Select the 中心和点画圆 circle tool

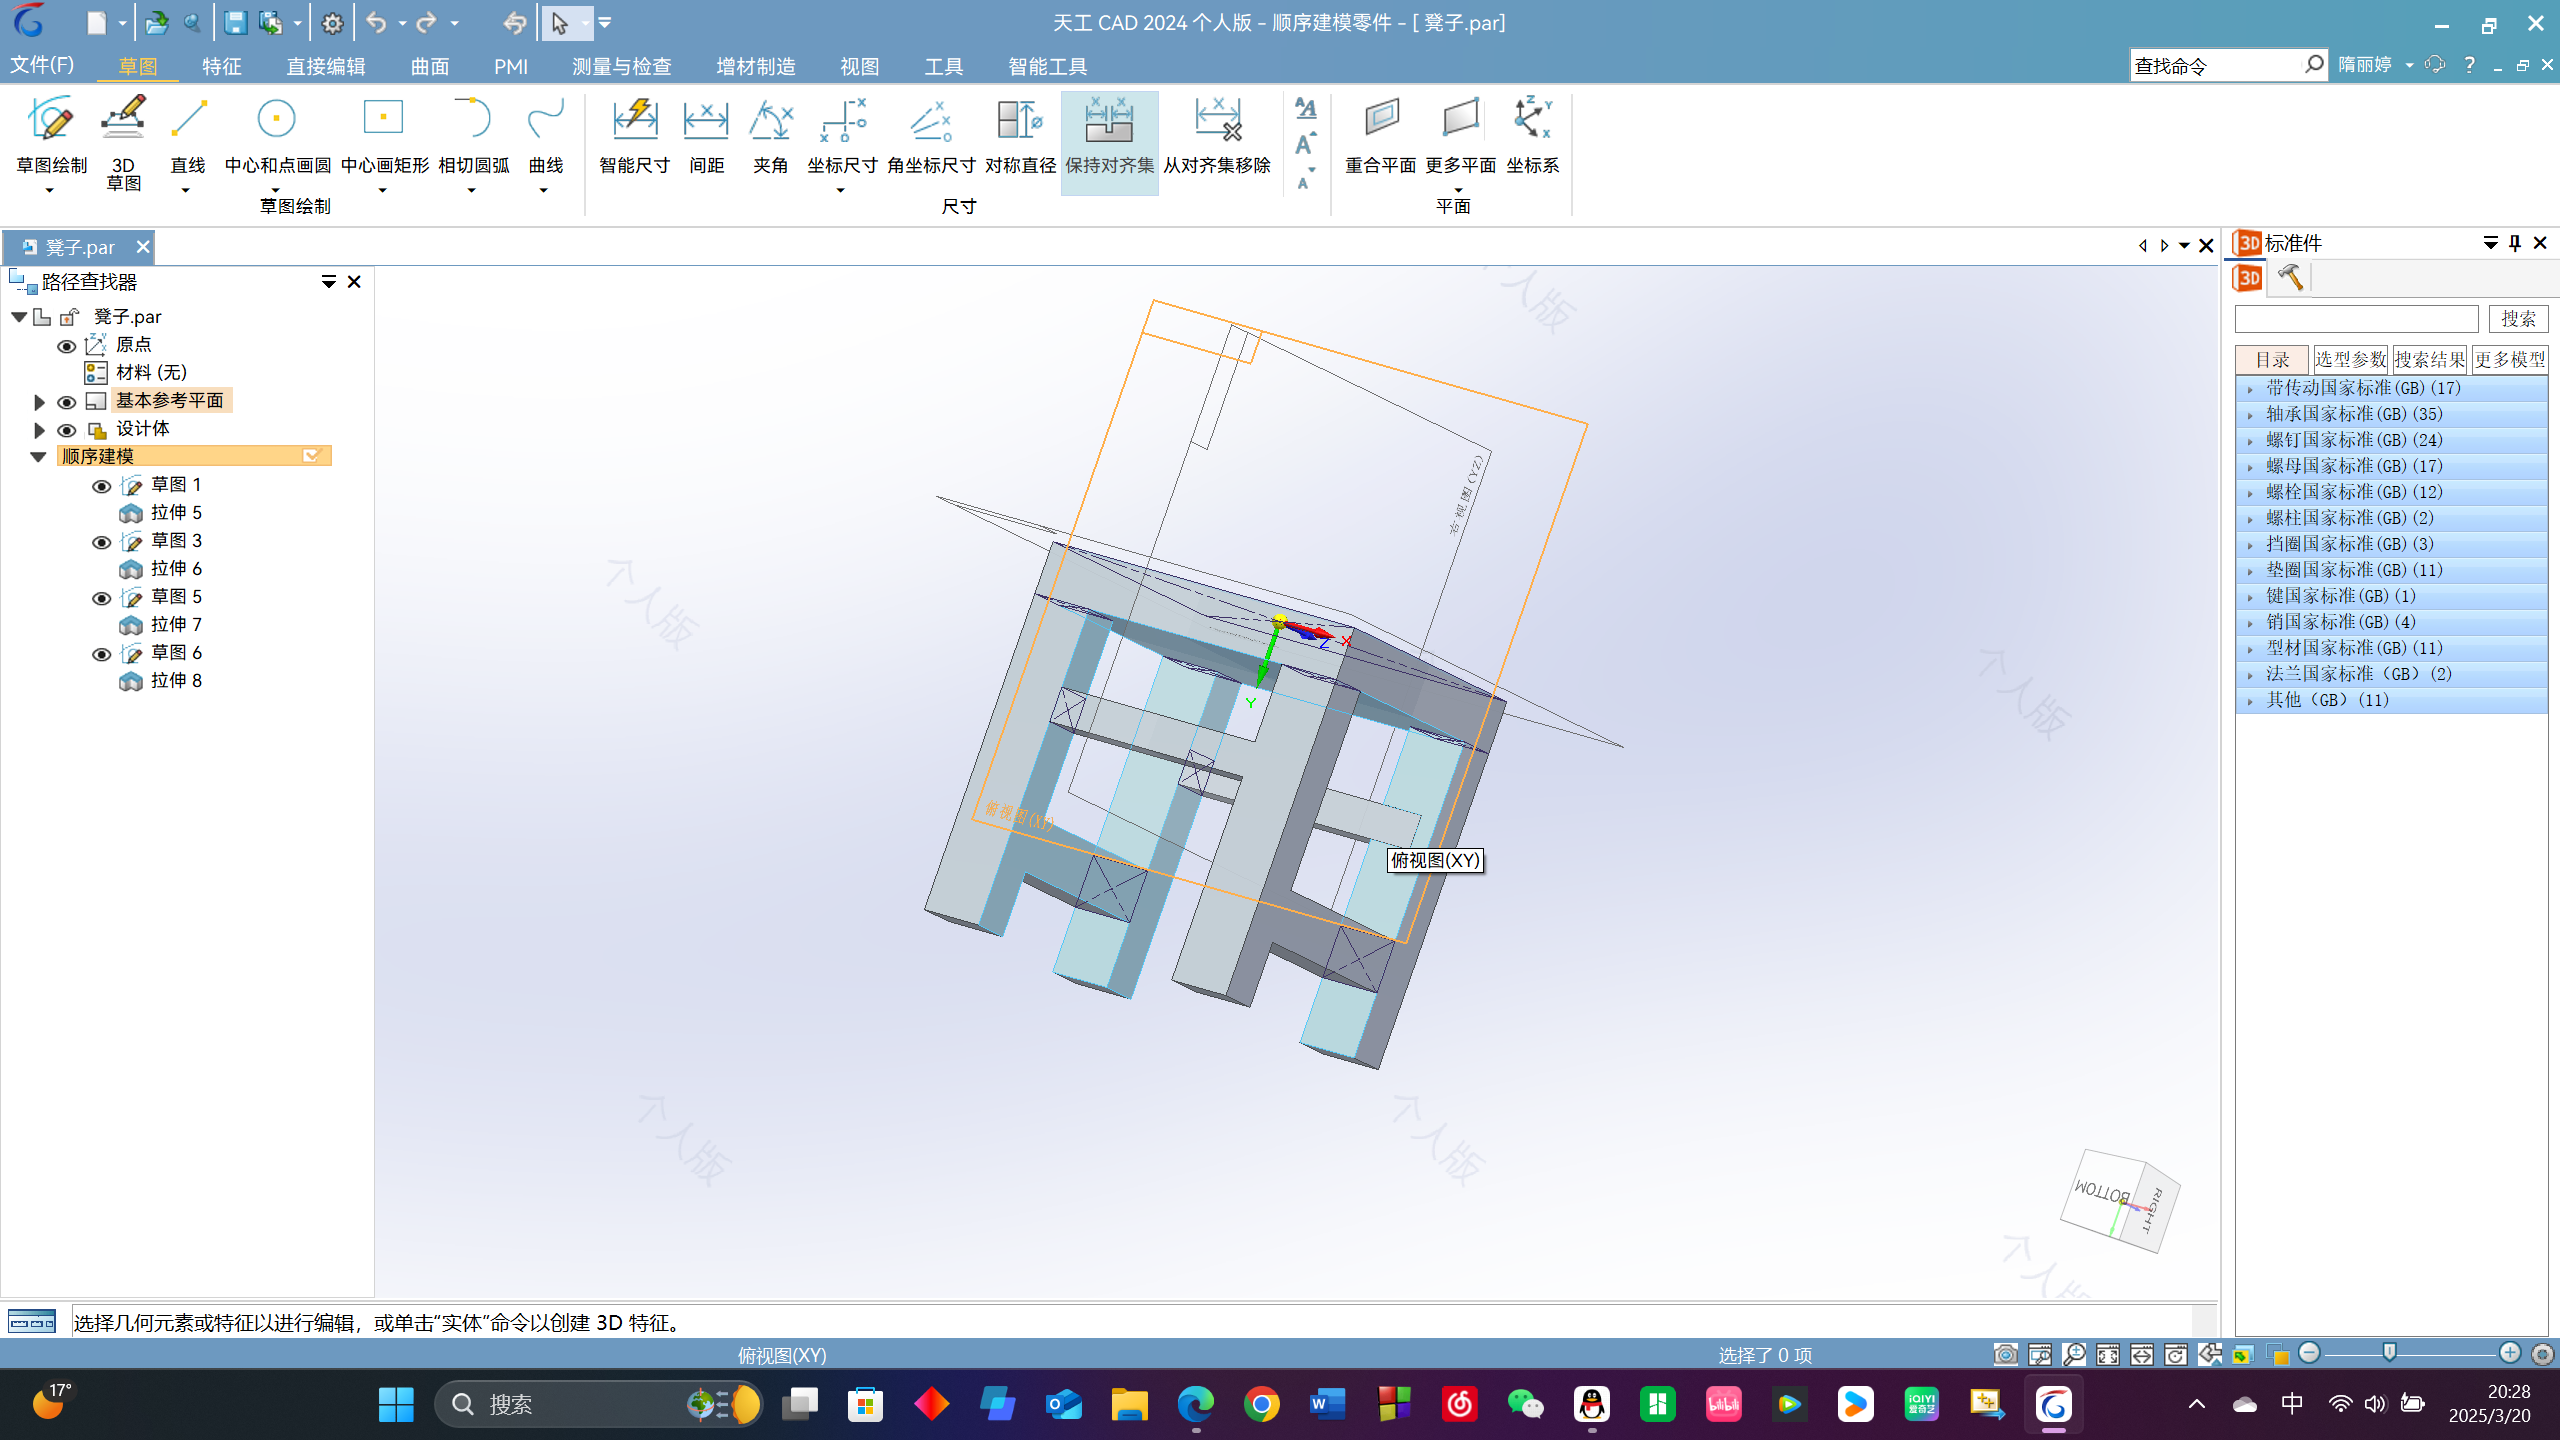pos(277,135)
